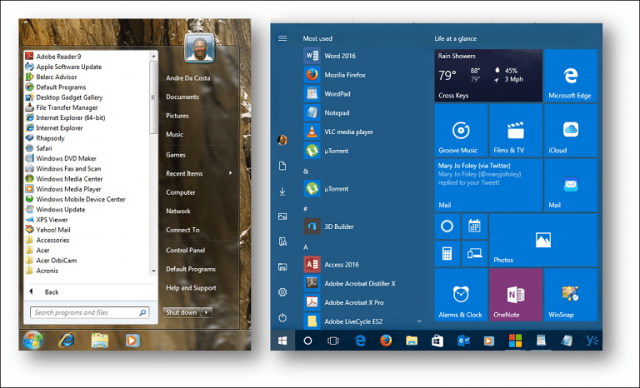Screen dimensions: 640x388
Task: Click Back in the All Programs list
Action: point(44,292)
